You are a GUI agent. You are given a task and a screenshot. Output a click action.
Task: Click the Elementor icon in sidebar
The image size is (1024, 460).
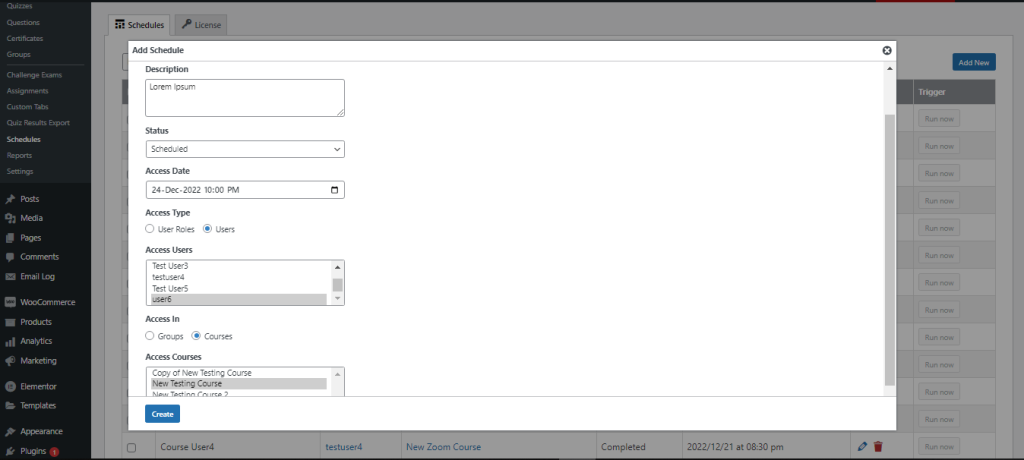10,386
